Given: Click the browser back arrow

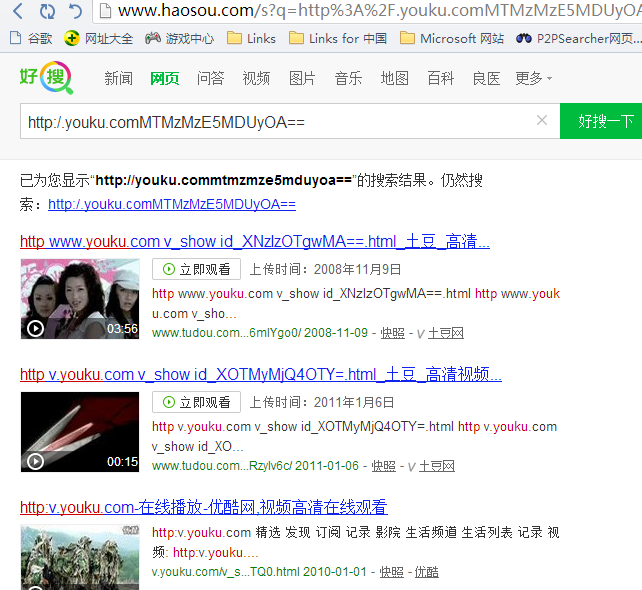Looking at the screenshot, I should (18, 11).
